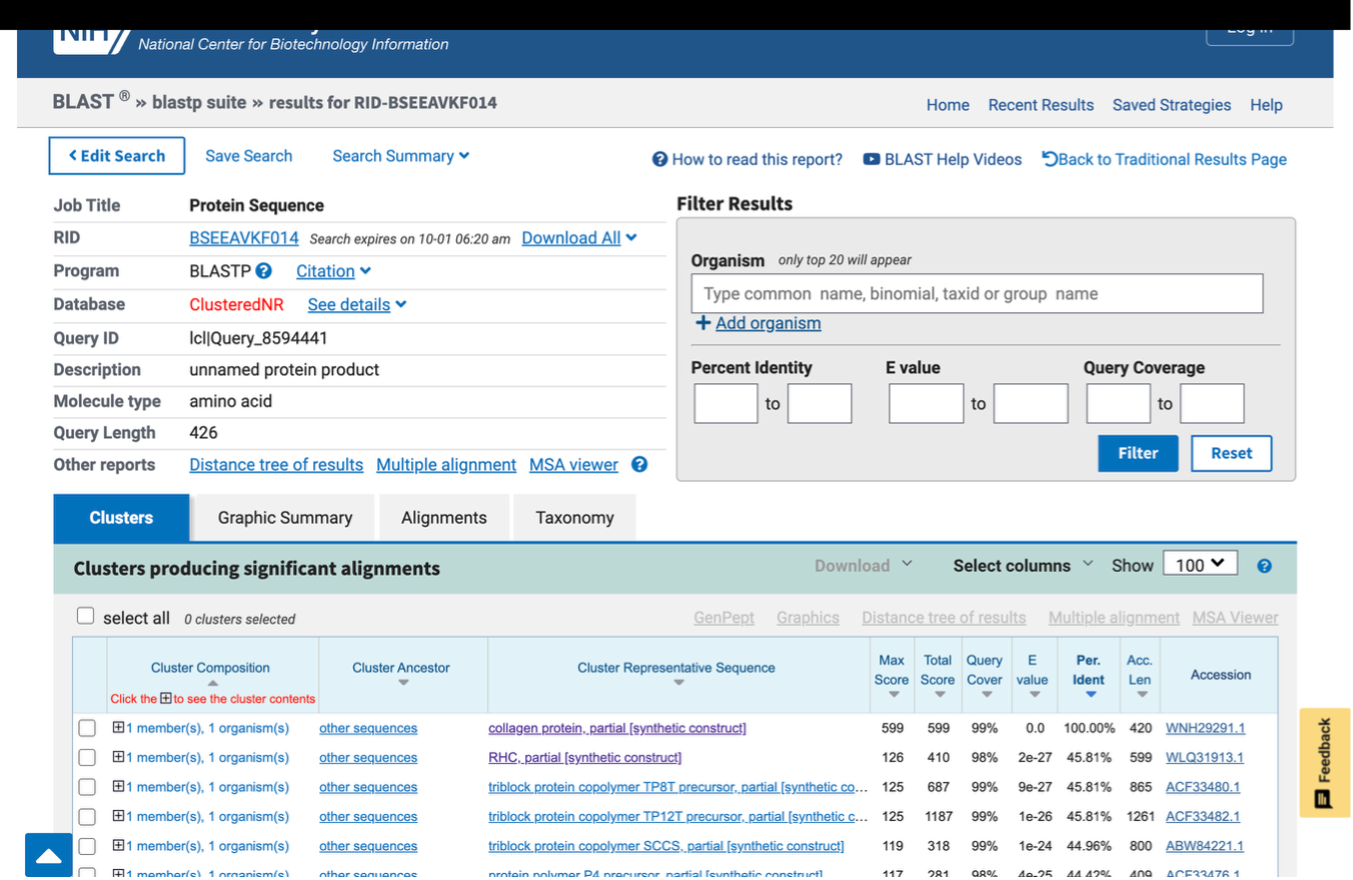This screenshot has width=1353, height=880.
Task: Click the help icon beside MSA viewer
Action: (x=640, y=465)
